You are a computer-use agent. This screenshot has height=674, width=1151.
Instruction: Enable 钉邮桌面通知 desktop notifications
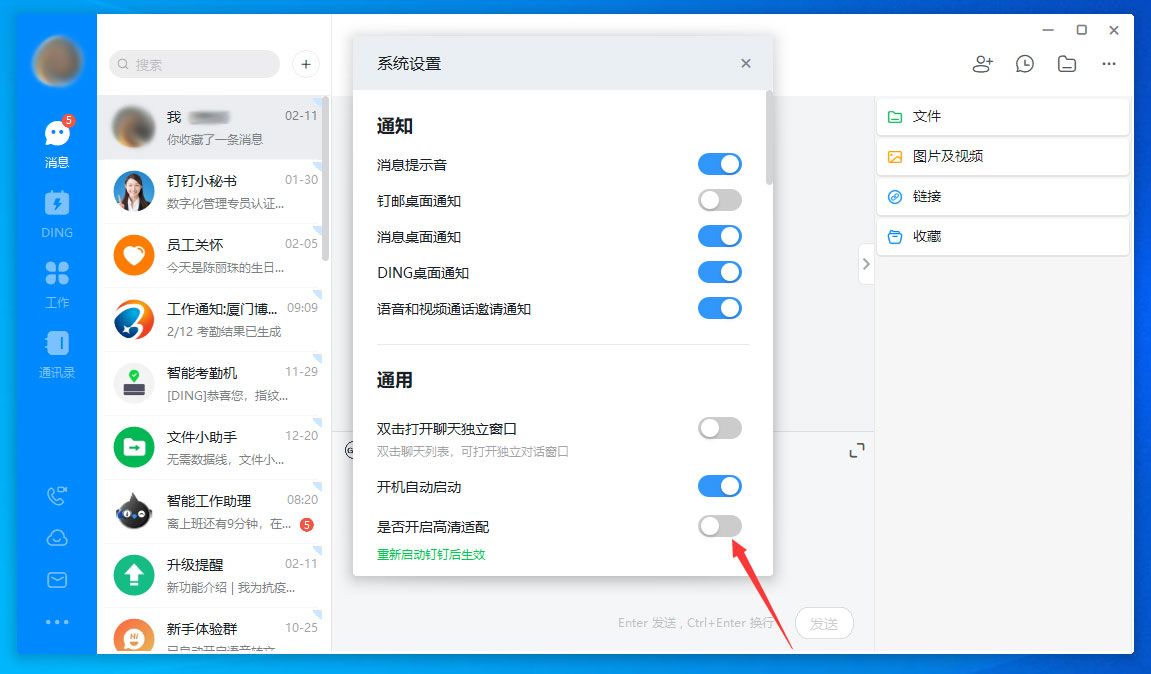(x=719, y=200)
